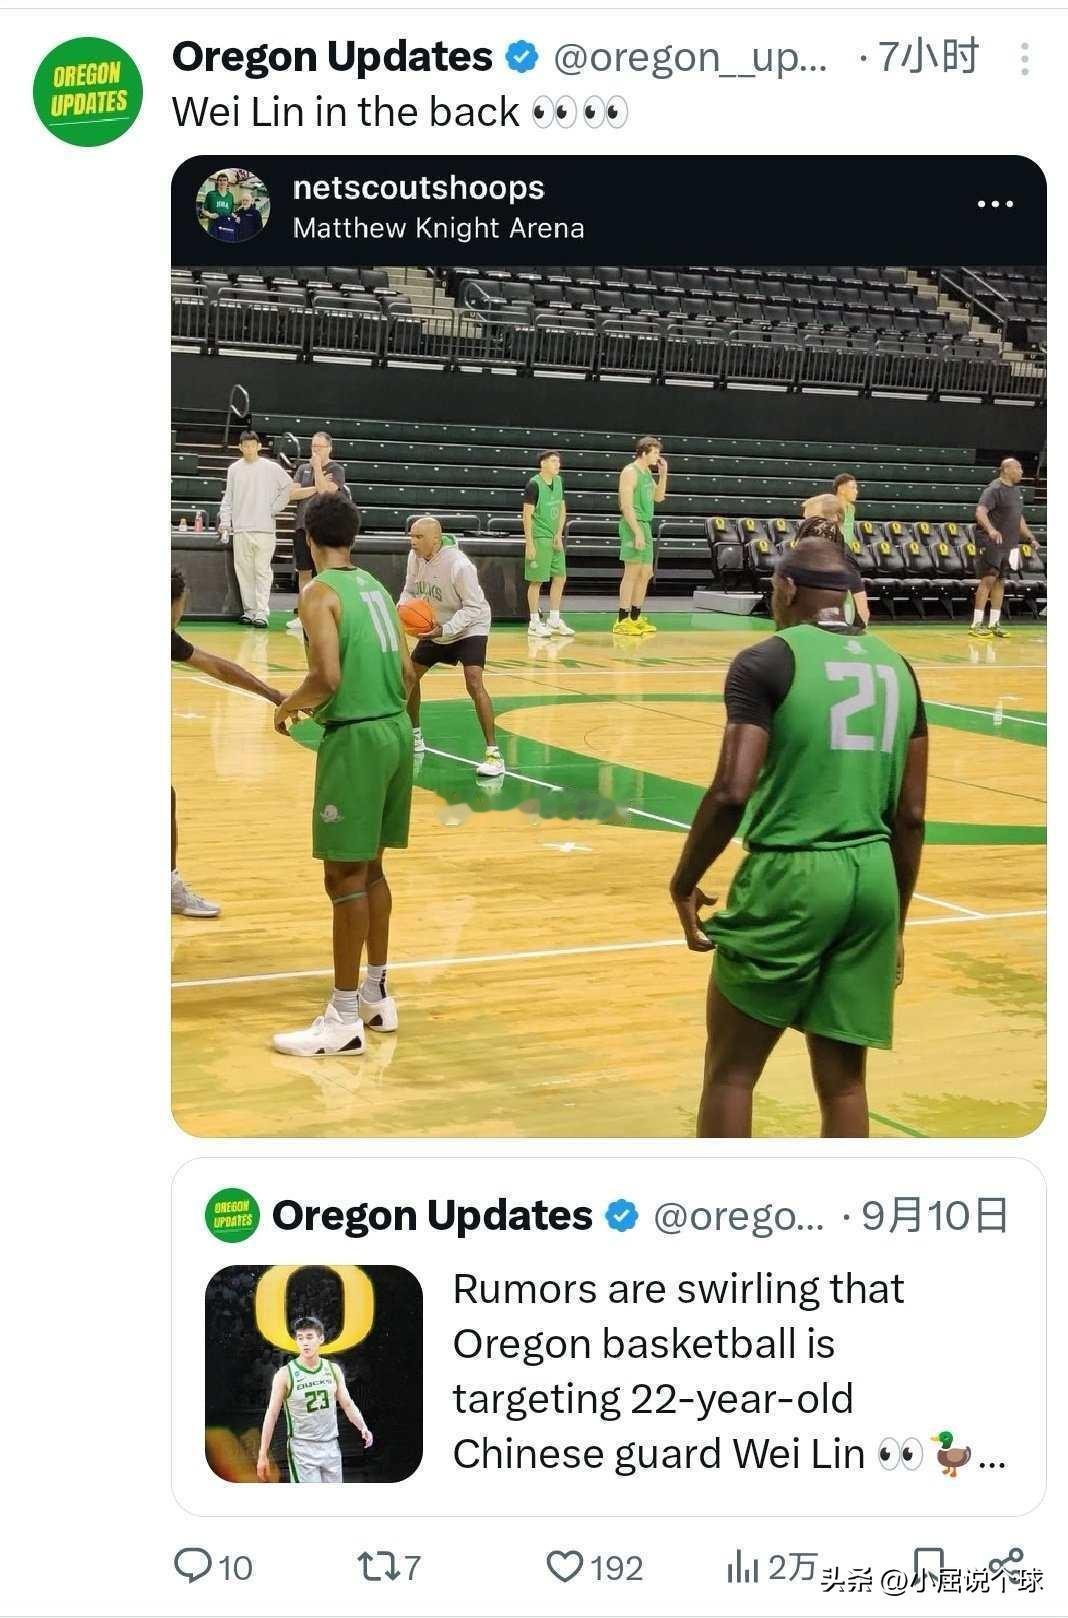
Task: Click the quoted Oregon Updates small avatar
Action: (x=232, y=1215)
